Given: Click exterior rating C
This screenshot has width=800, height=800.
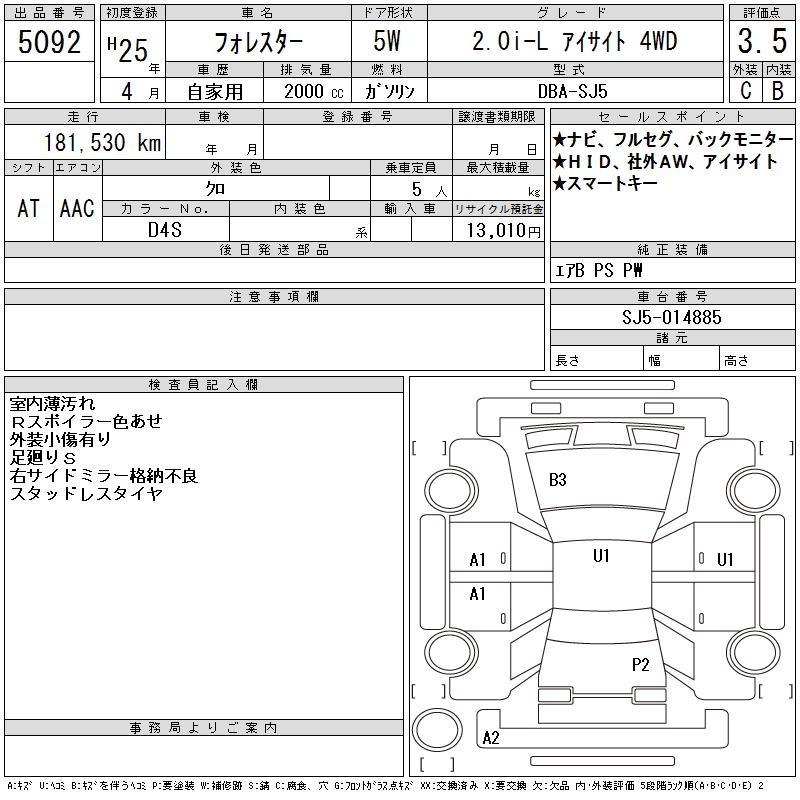Looking at the screenshot, I should (746, 91).
